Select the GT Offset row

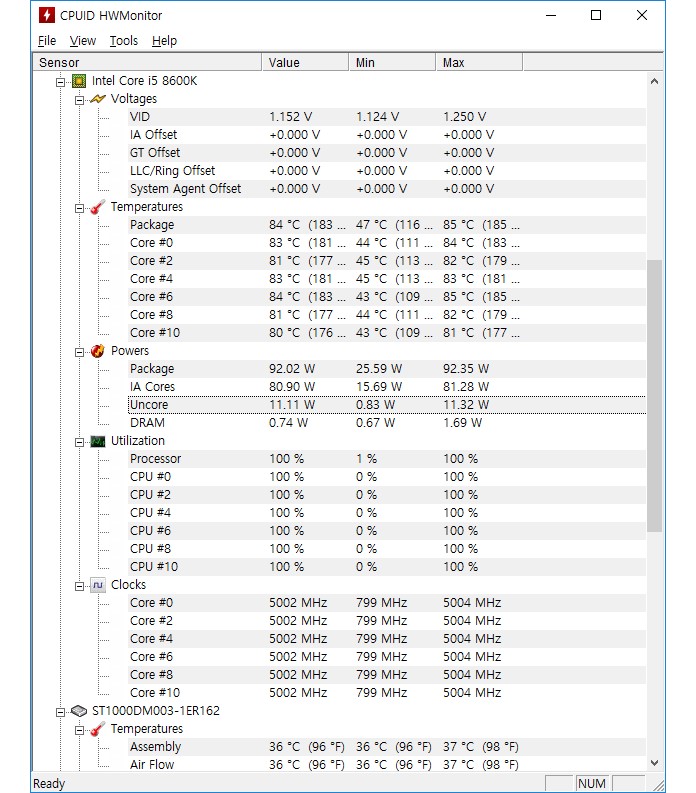click(x=387, y=153)
